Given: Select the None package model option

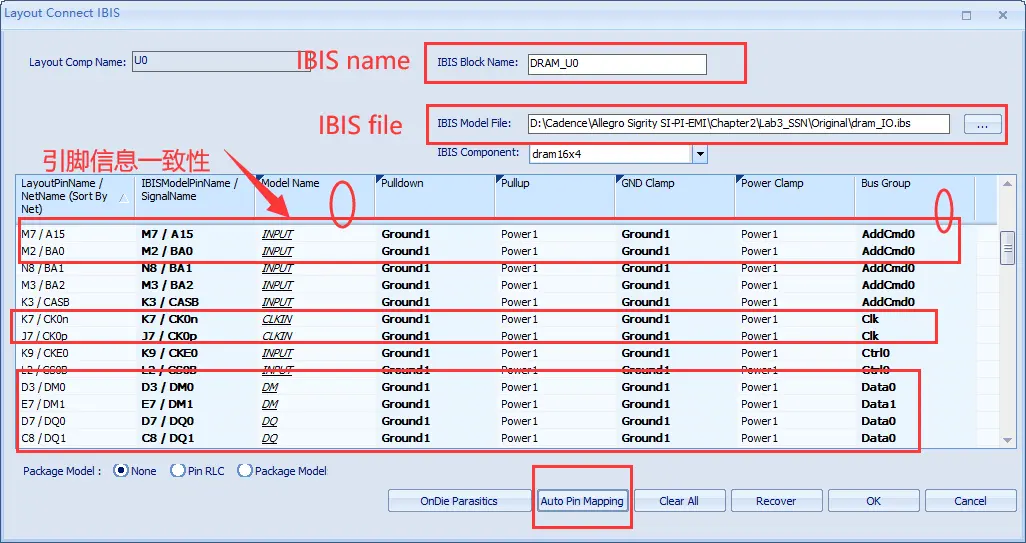Looking at the screenshot, I should [121, 470].
